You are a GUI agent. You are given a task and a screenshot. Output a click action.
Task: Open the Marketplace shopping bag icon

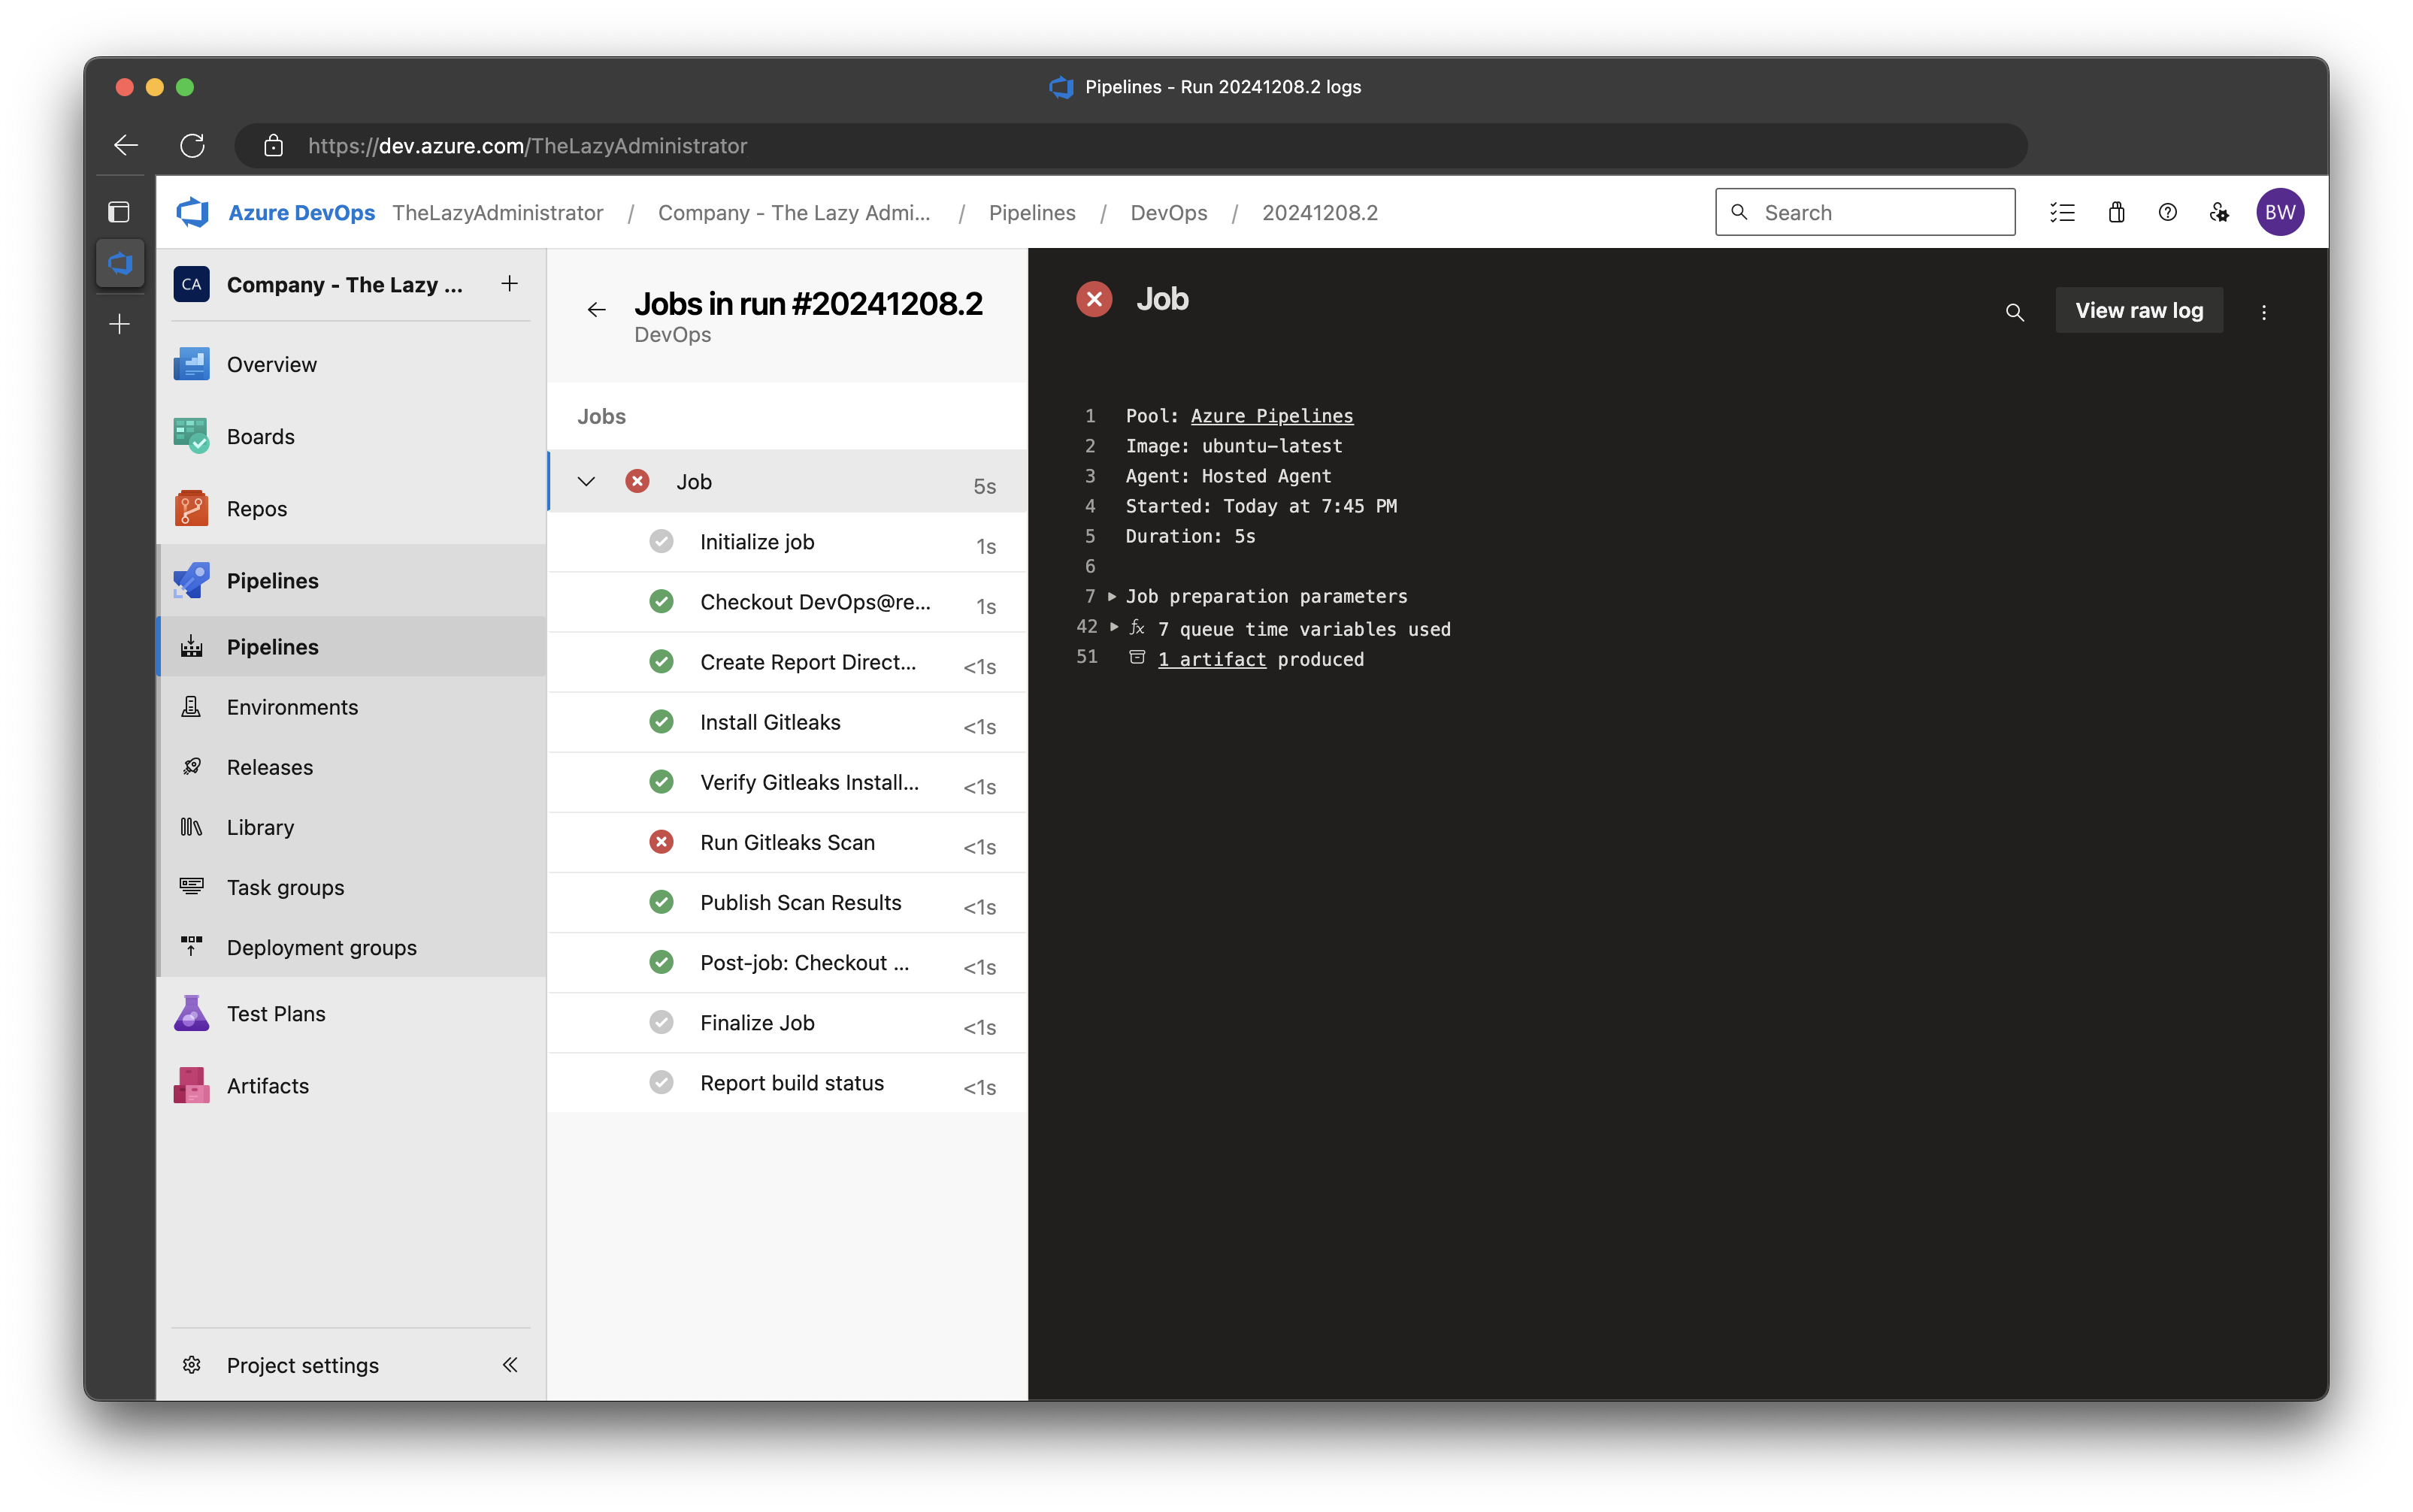coord(2116,212)
